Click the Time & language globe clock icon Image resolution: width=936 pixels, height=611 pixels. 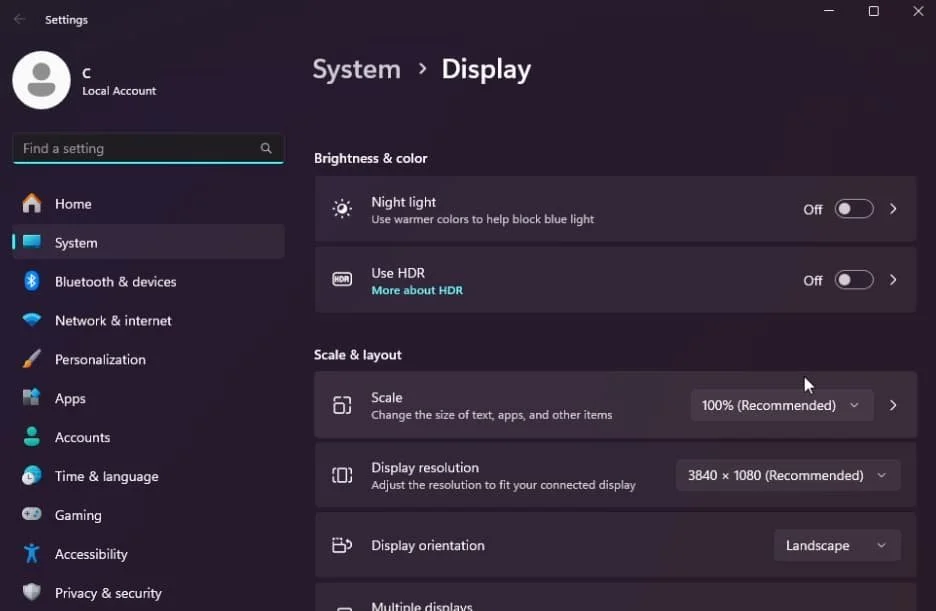[32, 476]
